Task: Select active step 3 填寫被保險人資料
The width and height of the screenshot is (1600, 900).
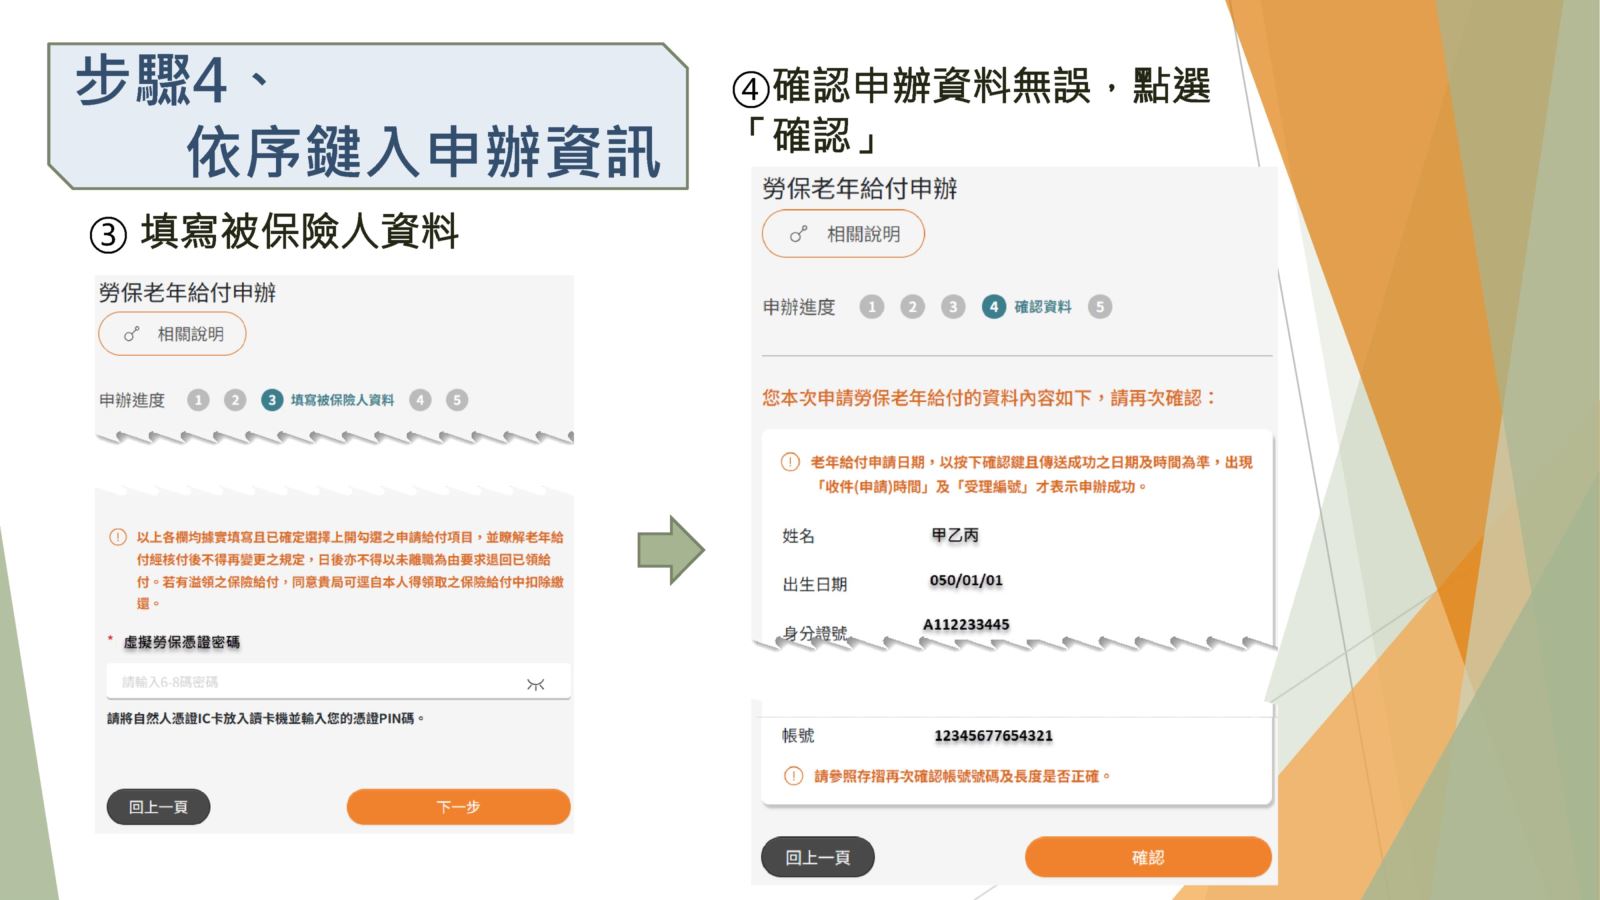Action: 328,400
